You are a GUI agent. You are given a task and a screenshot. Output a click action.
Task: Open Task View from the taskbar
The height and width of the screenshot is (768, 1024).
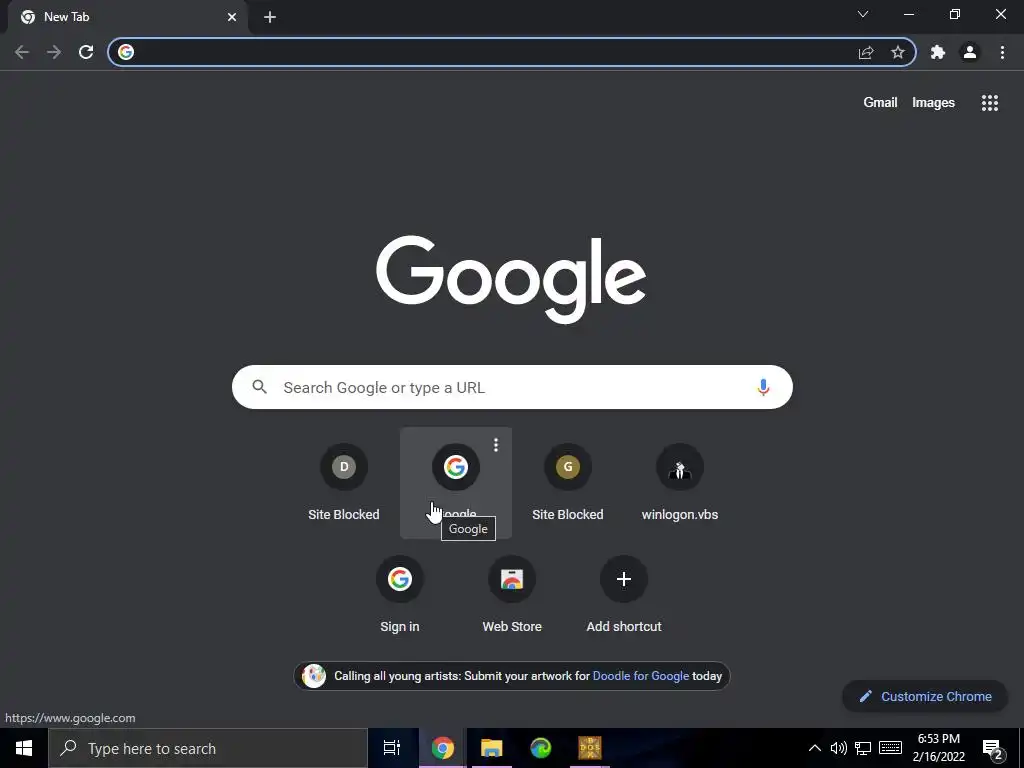pos(392,748)
